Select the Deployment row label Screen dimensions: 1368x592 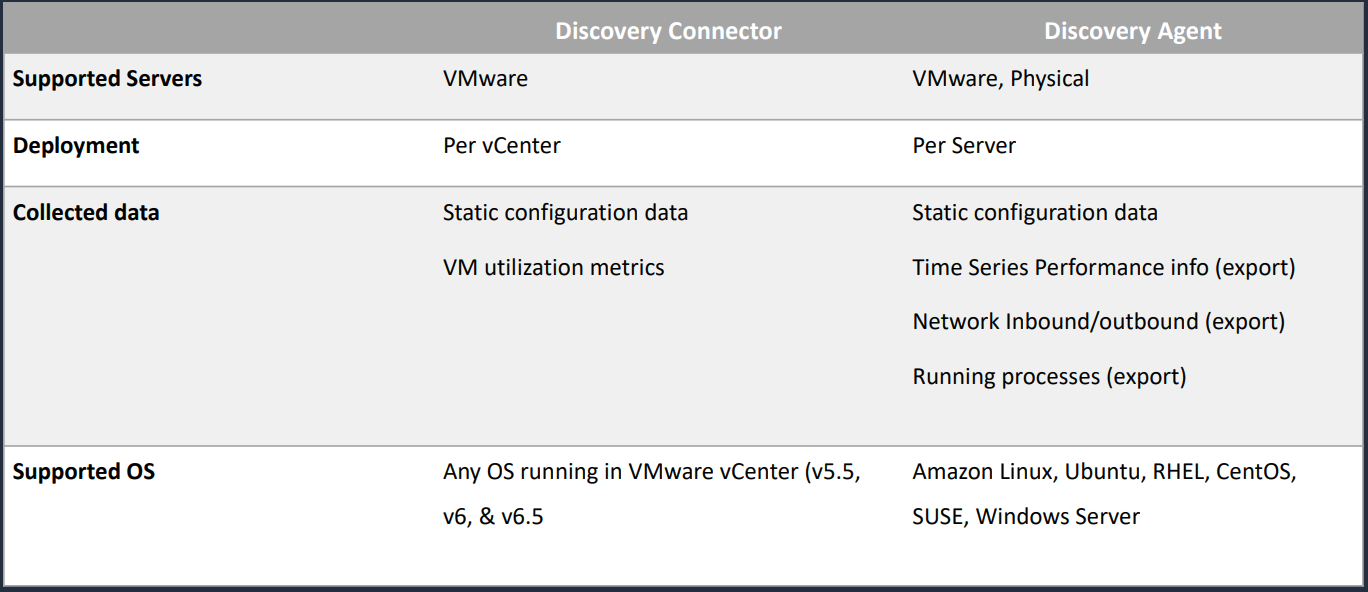(x=76, y=146)
